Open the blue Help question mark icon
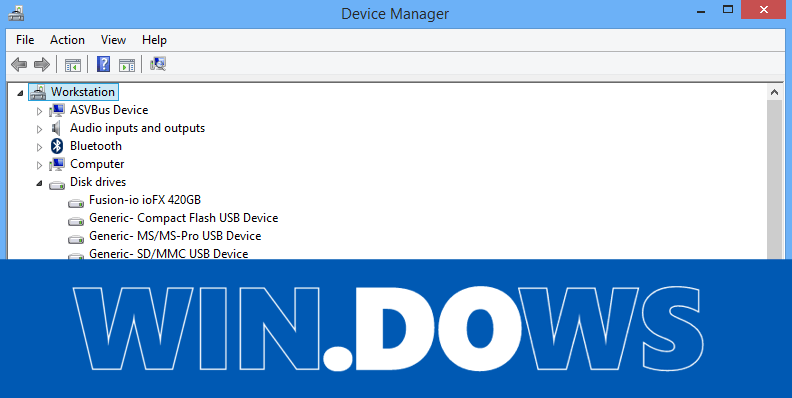Image resolution: width=792 pixels, height=398 pixels. coord(104,64)
